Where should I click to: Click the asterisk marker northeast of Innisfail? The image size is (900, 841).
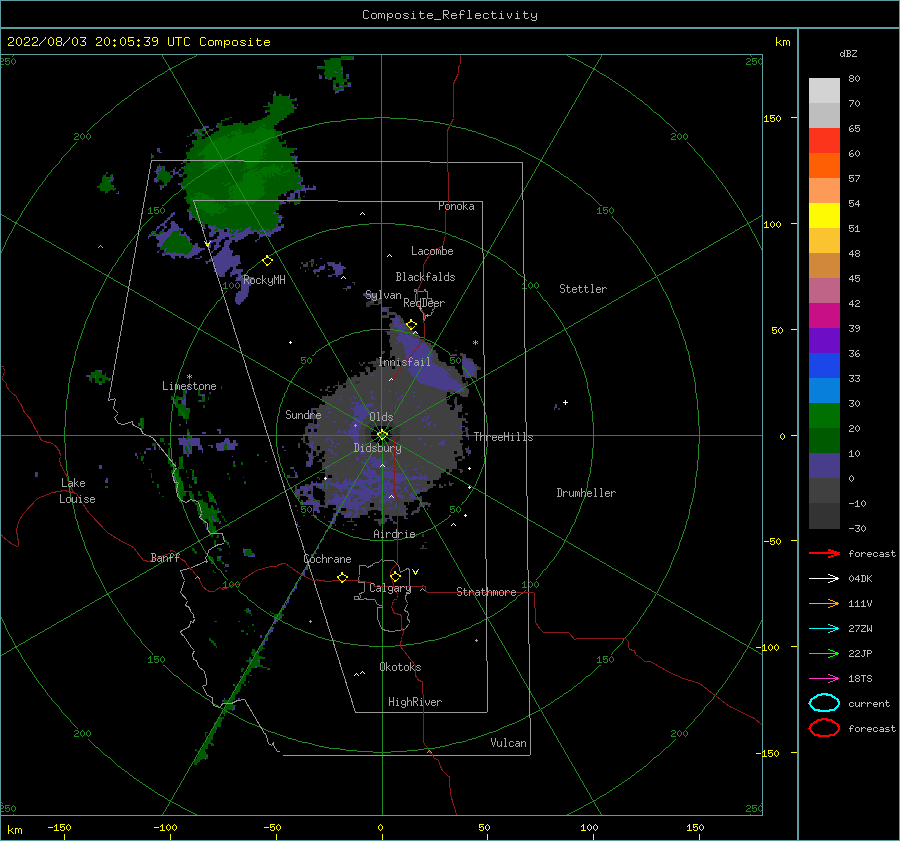(x=475, y=343)
